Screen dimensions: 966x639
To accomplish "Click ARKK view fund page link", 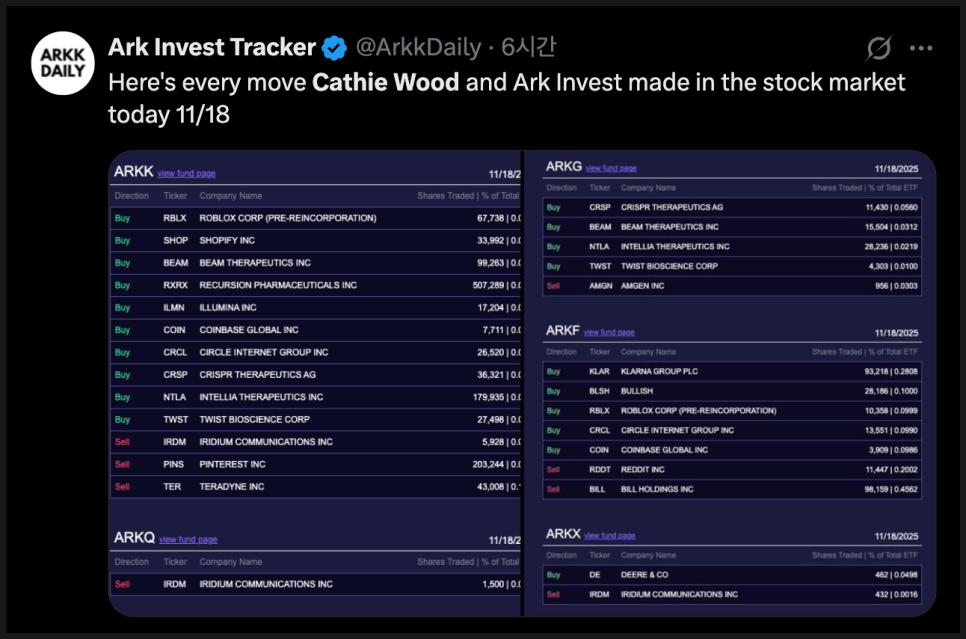I will point(186,174).
